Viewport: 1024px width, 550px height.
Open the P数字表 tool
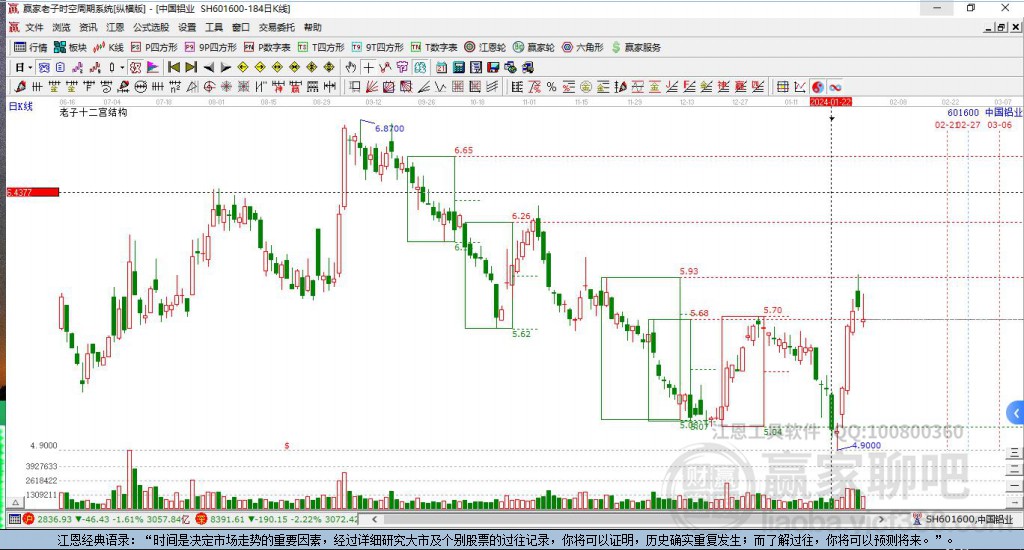click(266, 47)
